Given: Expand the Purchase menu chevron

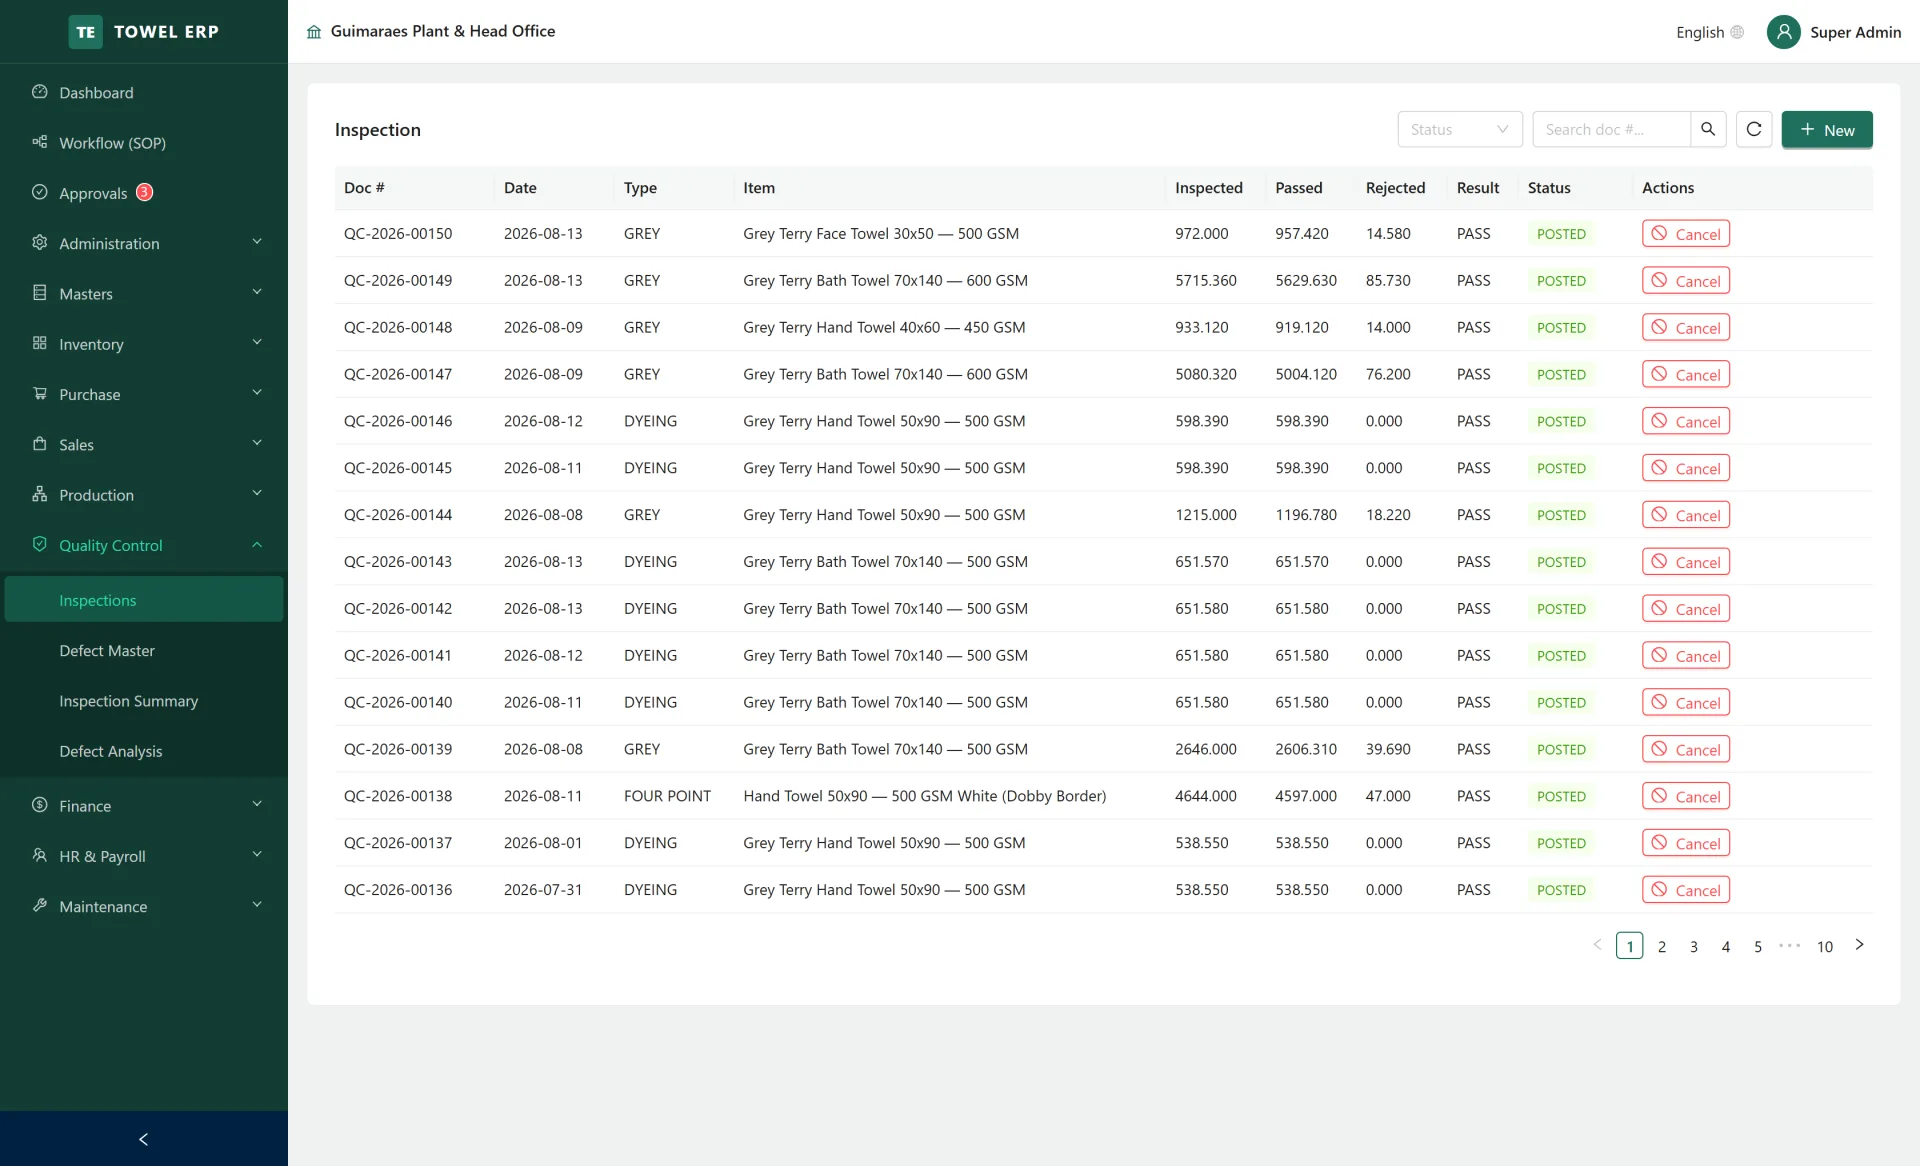Looking at the screenshot, I should pyautogui.click(x=257, y=393).
